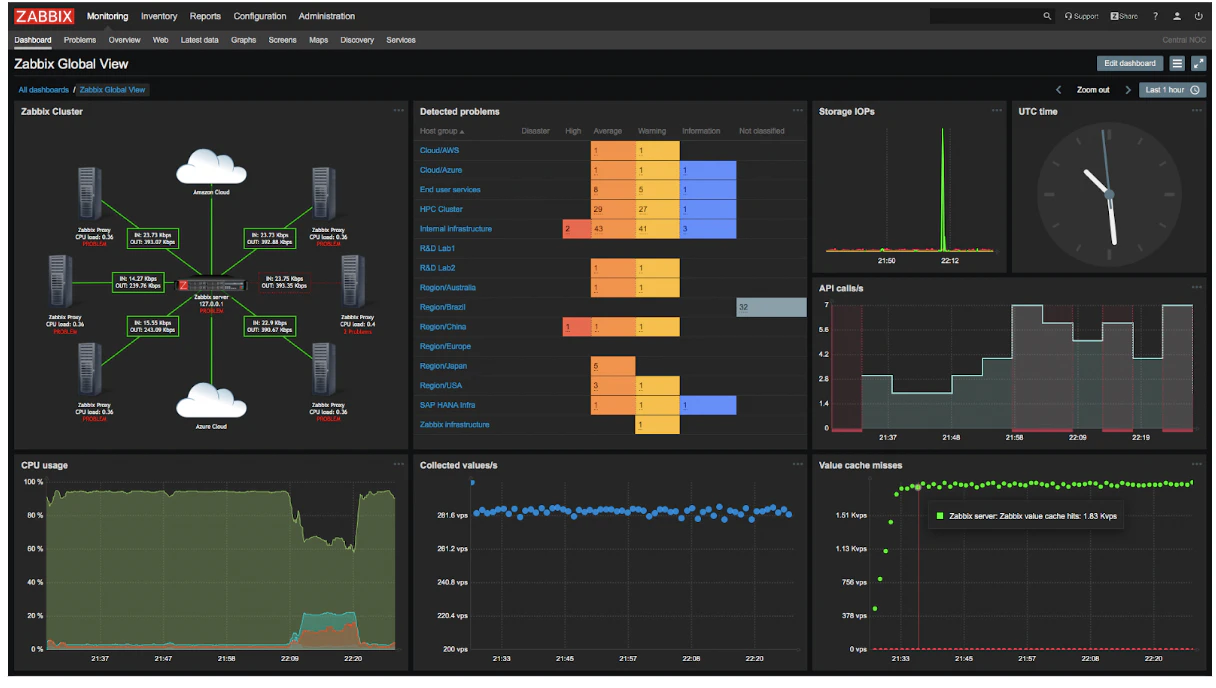Open the Configuration menu
Screen dimensions: 1216x688
tap(260, 16)
